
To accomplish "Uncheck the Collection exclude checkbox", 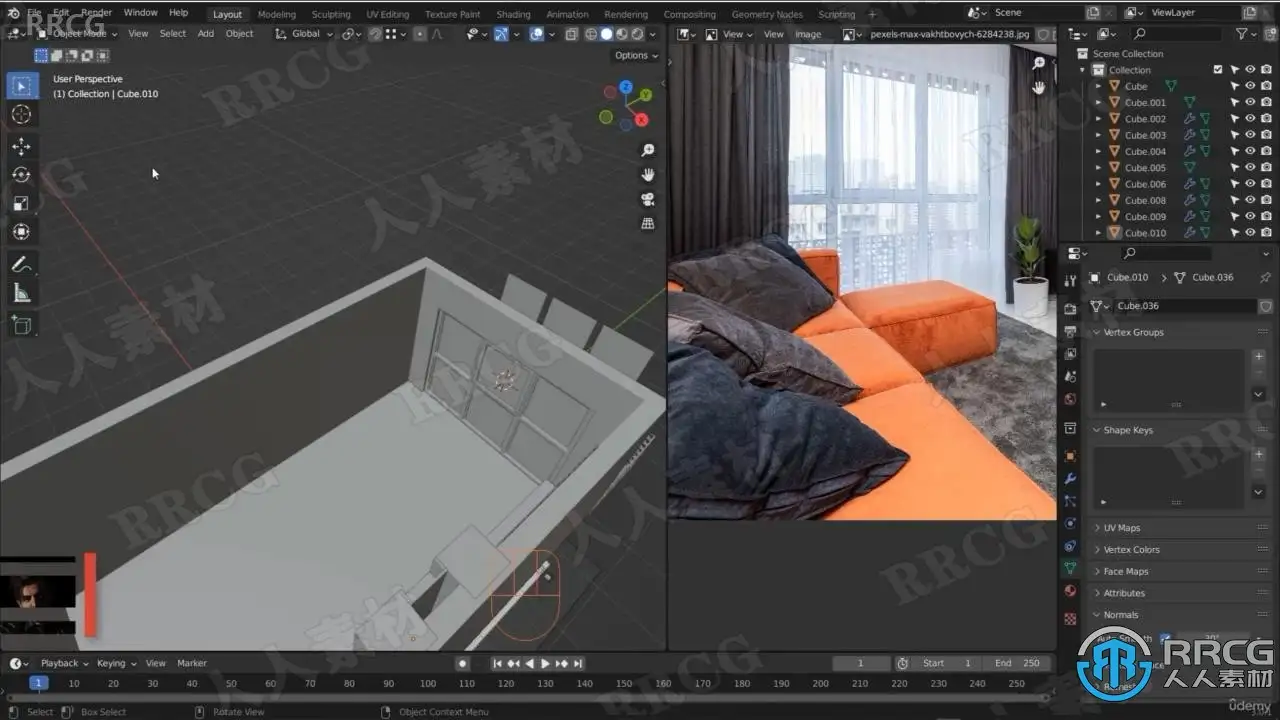I will click(1217, 70).
